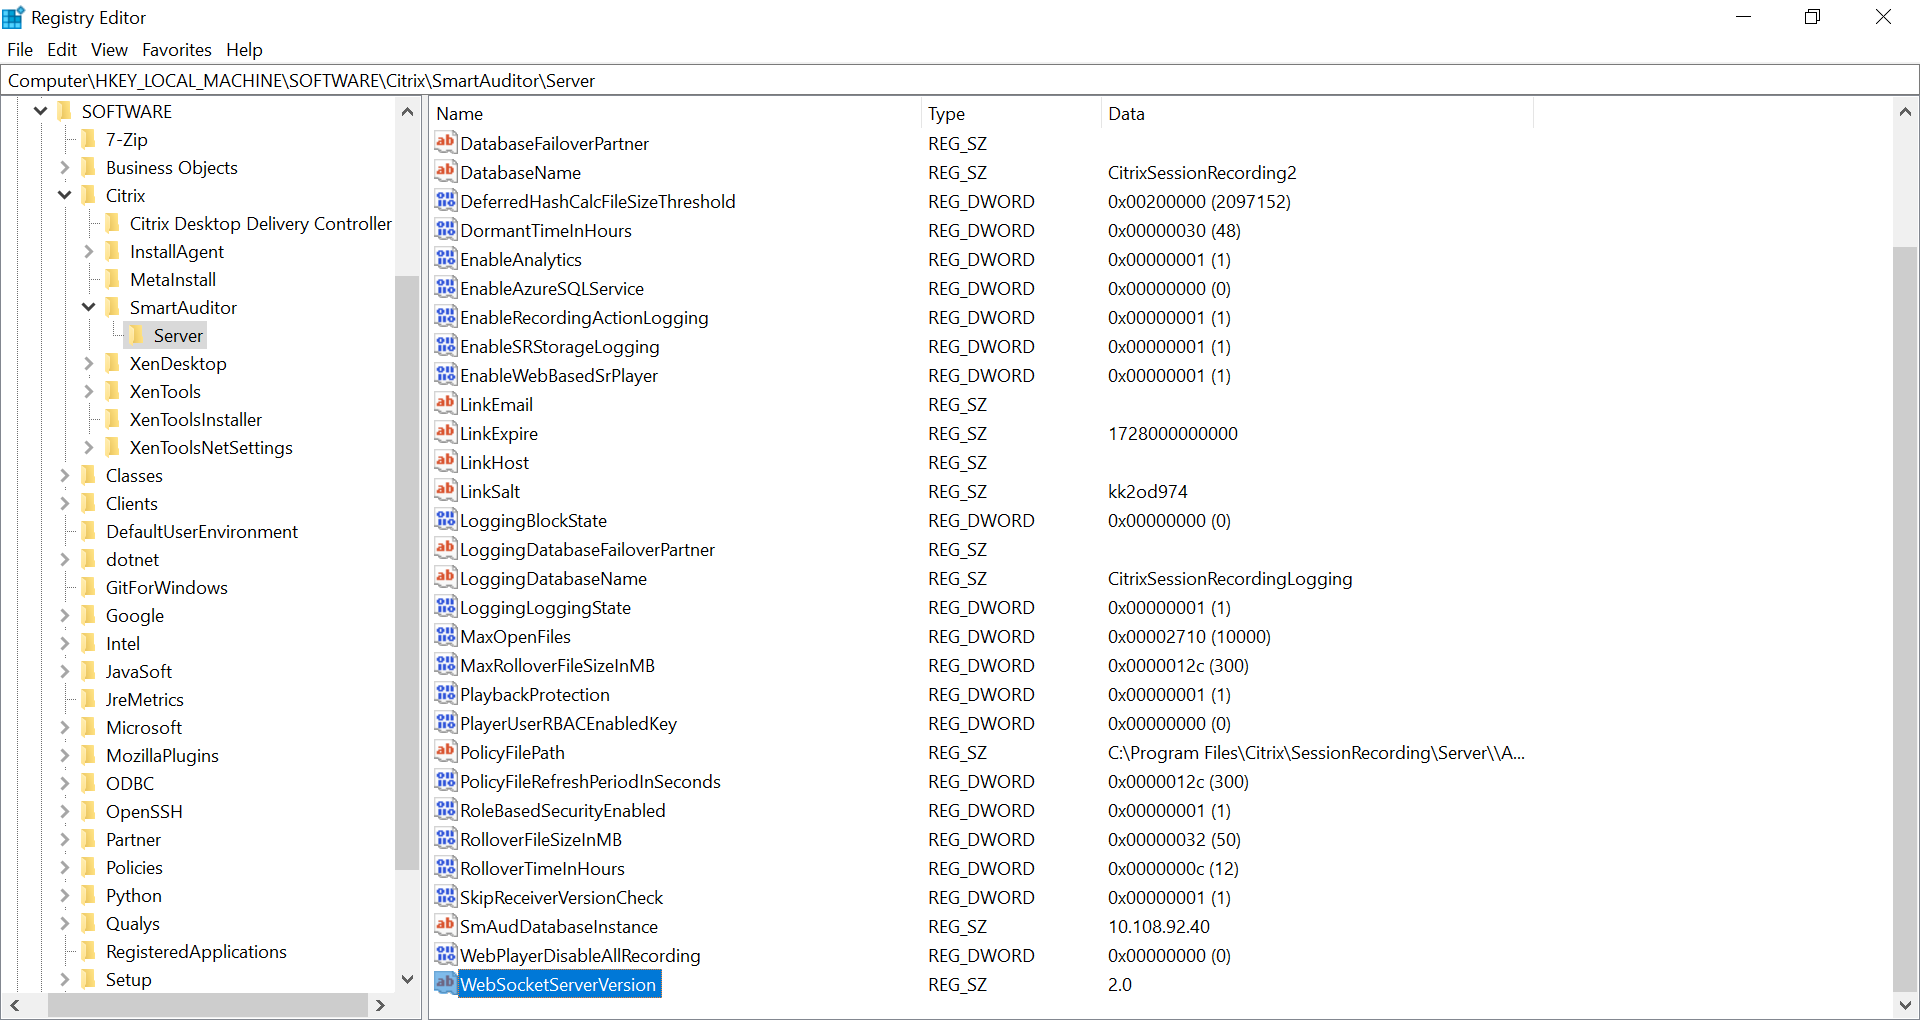The width and height of the screenshot is (1920, 1020).
Task: Click the LinkSalt string value icon
Action: [x=445, y=491]
